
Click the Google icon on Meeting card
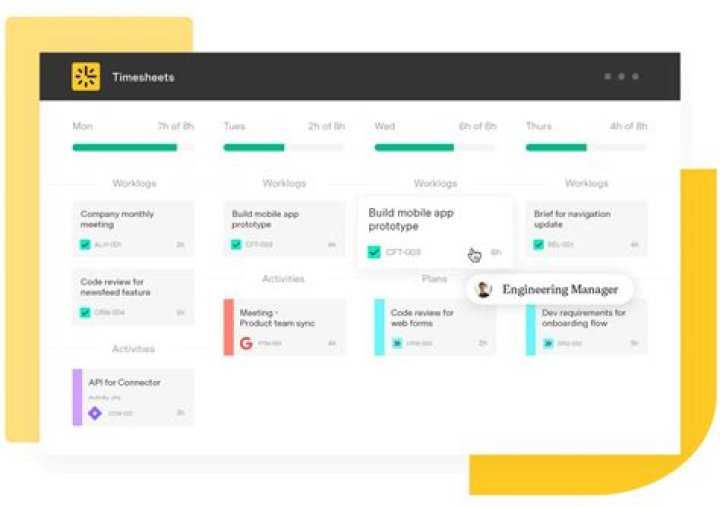point(246,343)
